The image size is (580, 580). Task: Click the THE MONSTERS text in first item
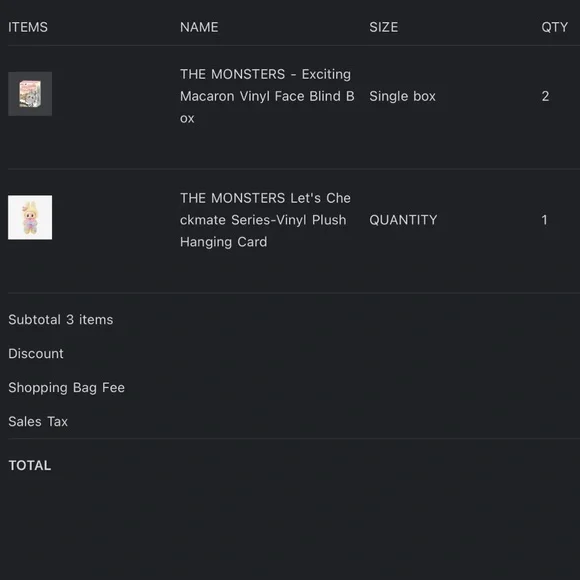(232, 74)
